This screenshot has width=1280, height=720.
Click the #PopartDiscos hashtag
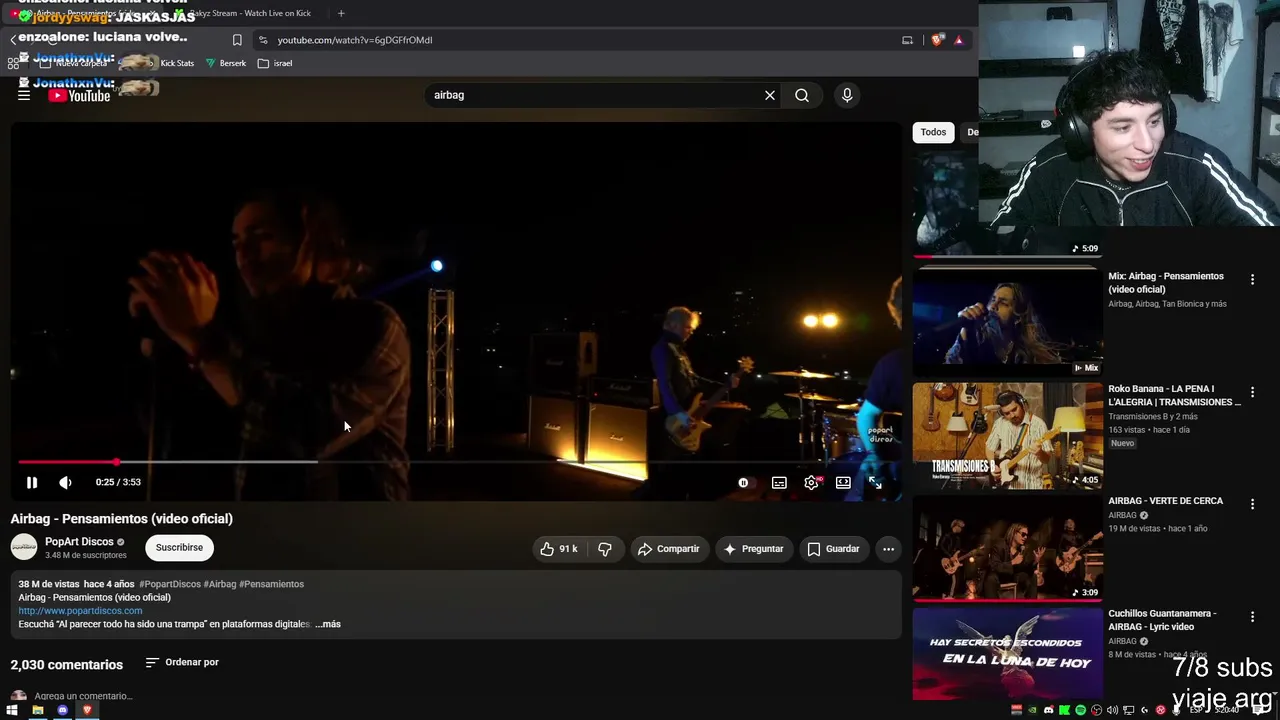pyautogui.click(x=170, y=584)
